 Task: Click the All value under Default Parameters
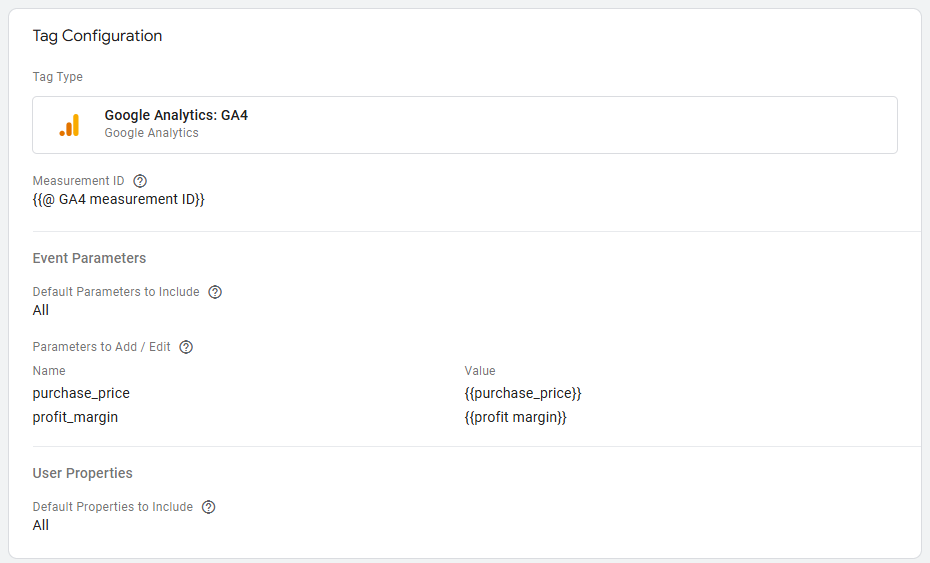pyautogui.click(x=41, y=310)
